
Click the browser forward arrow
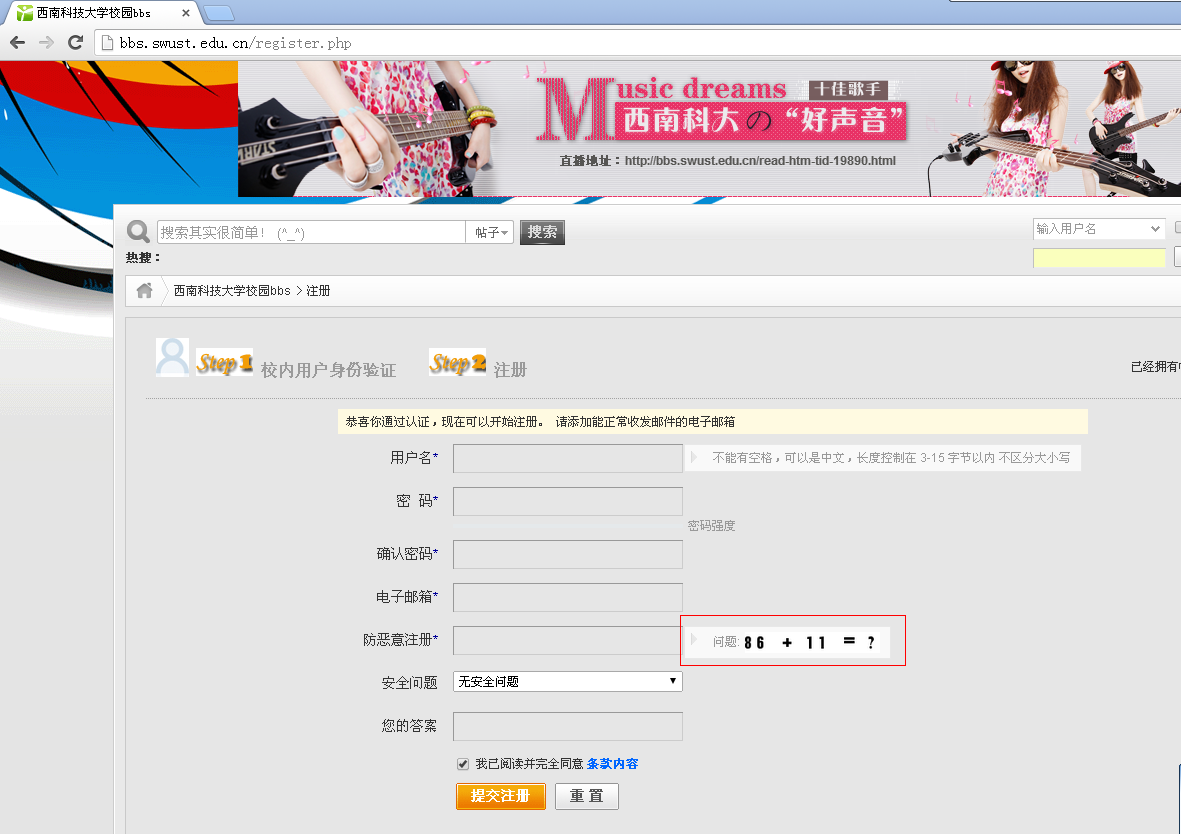click(47, 43)
